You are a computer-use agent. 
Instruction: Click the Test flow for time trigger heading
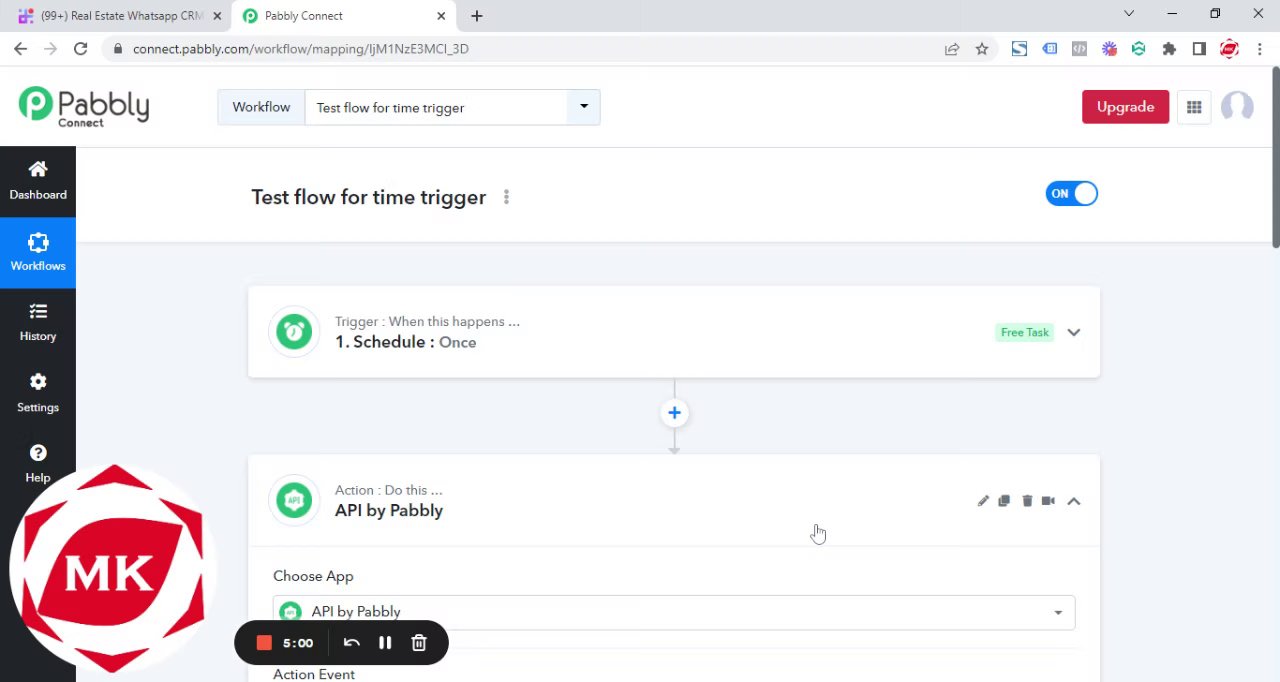pyautogui.click(x=368, y=197)
